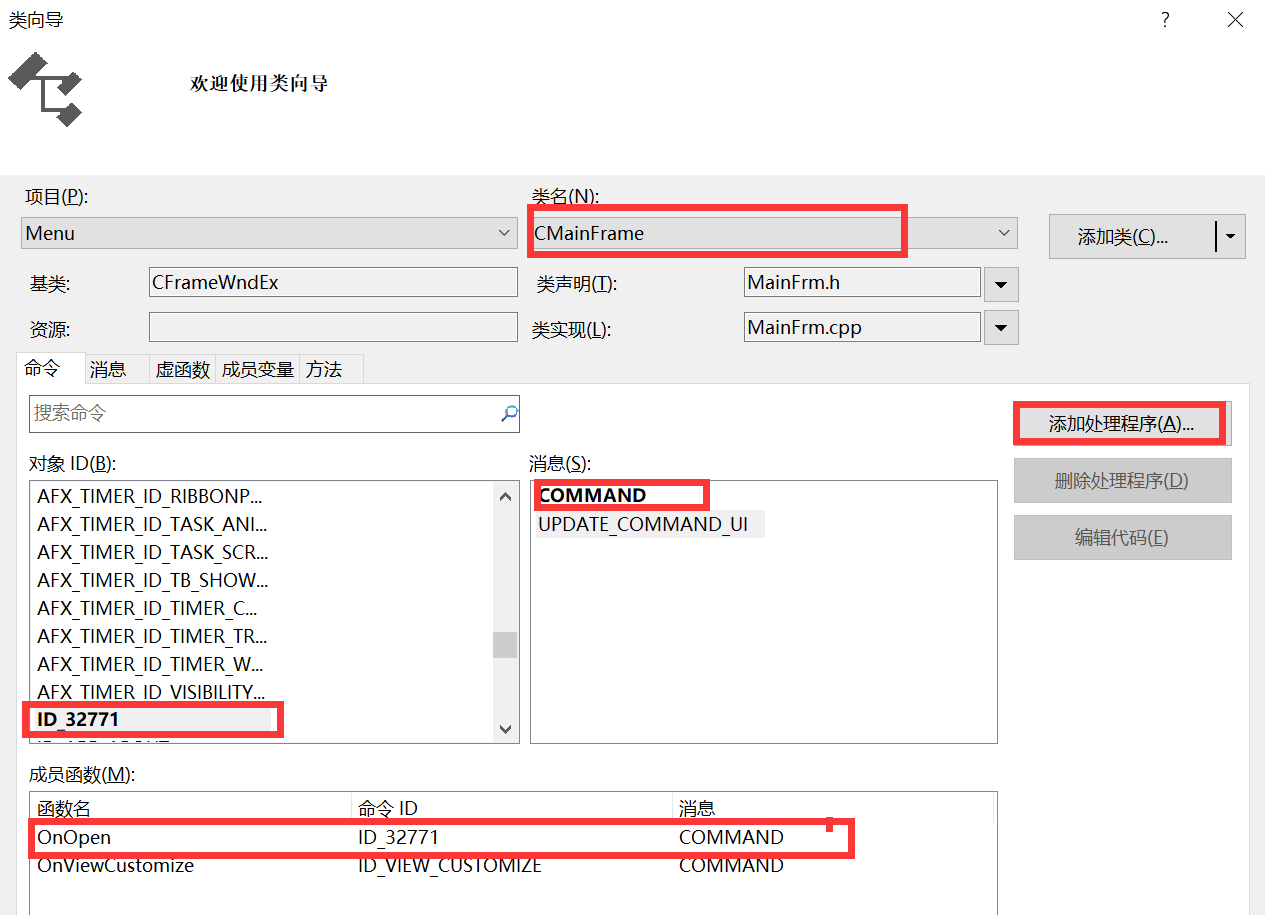Viewport: 1265px width, 915px height.
Task: Click the 基类 CFrameWndEx field
Action: 333,282
